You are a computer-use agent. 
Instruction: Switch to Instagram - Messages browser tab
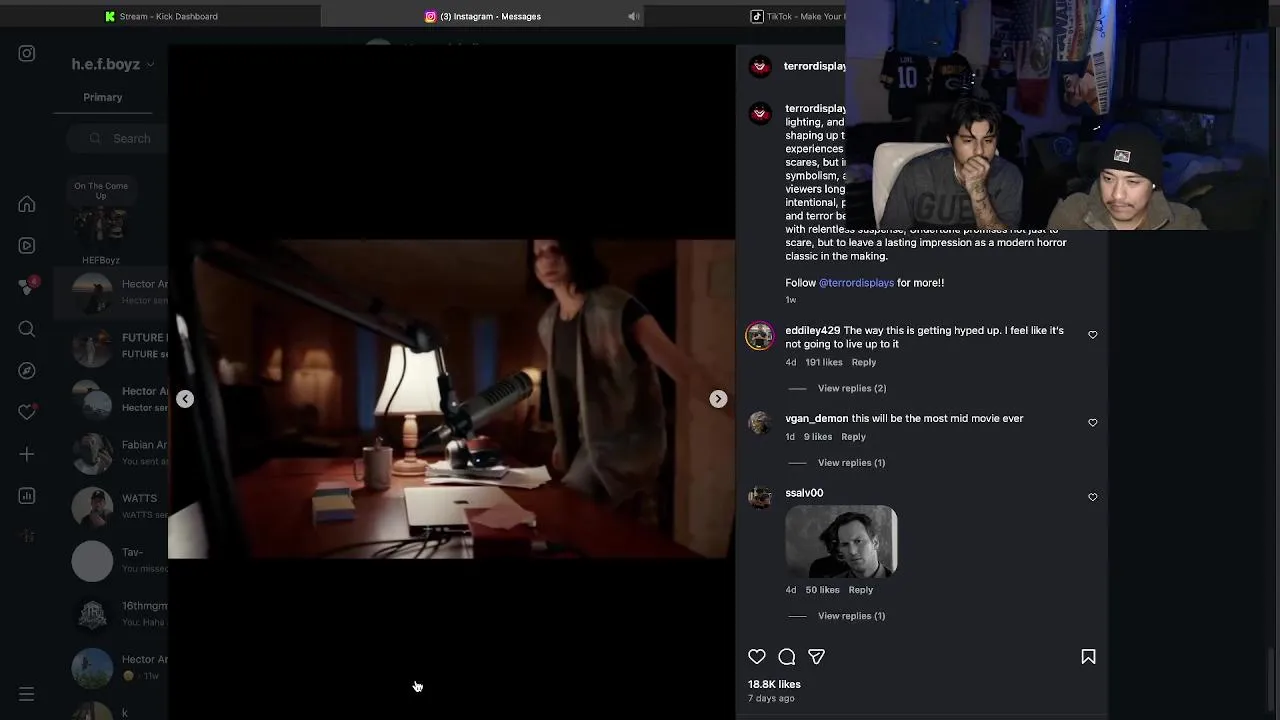tap(482, 16)
